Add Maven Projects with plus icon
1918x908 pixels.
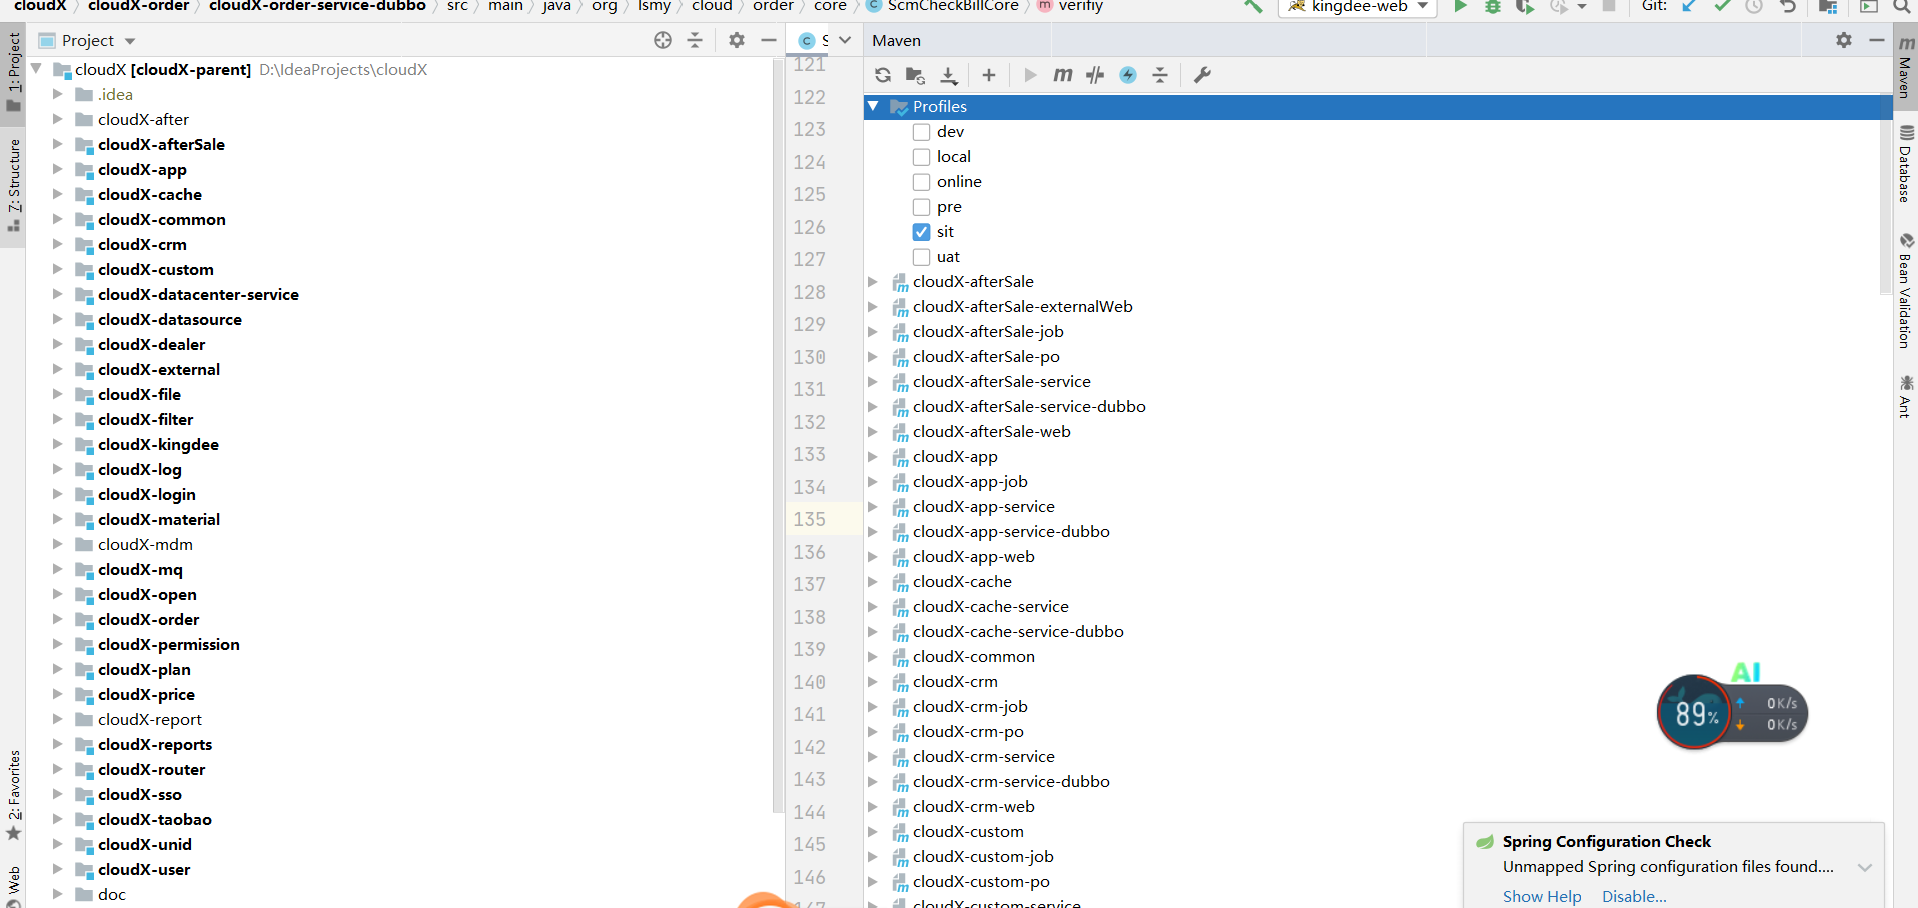coord(989,75)
